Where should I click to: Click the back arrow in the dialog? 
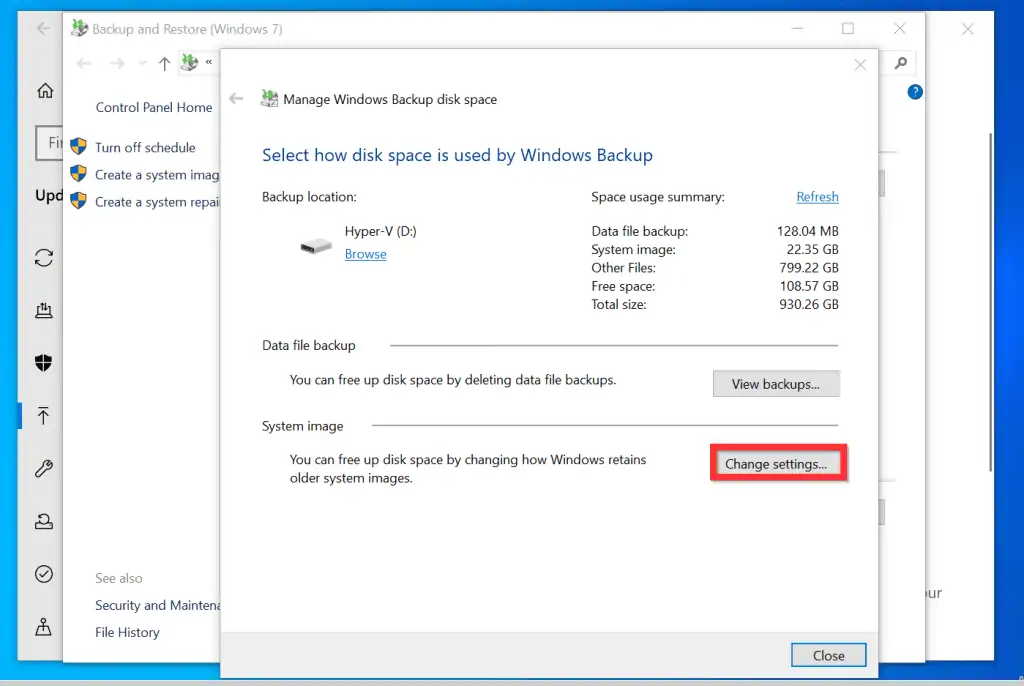(x=237, y=99)
